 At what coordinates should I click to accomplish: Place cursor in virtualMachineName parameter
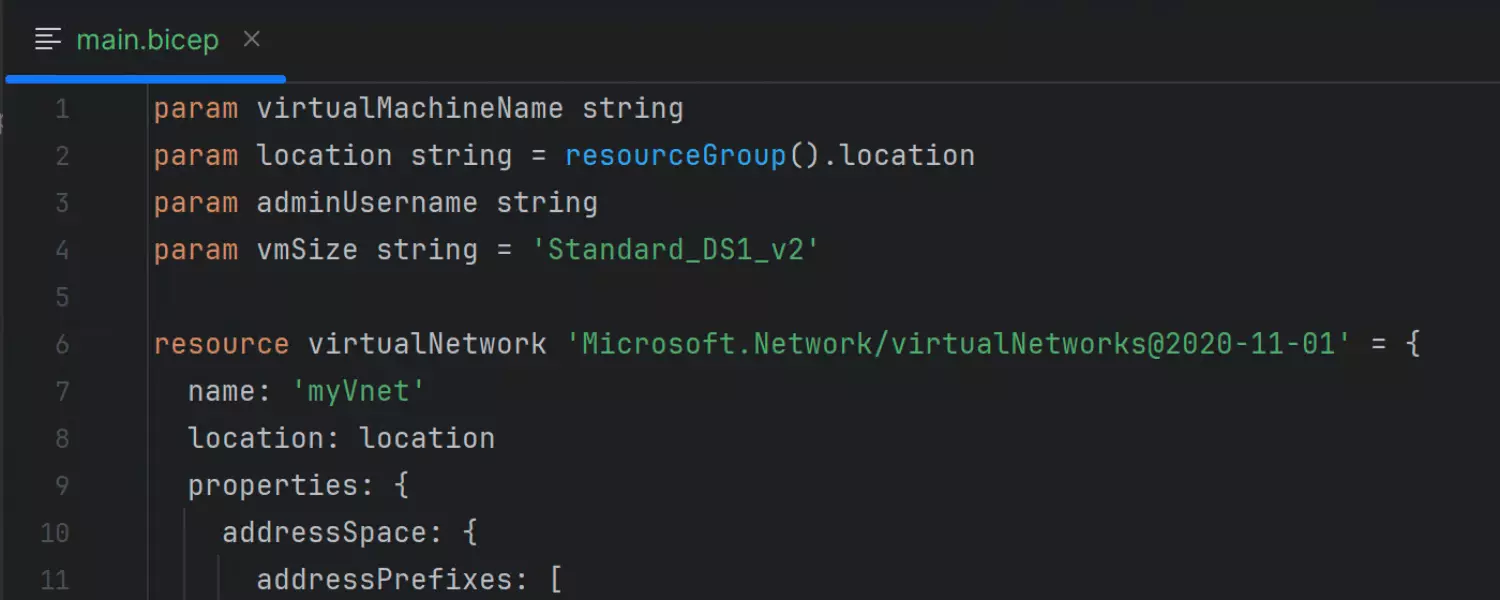[410, 109]
